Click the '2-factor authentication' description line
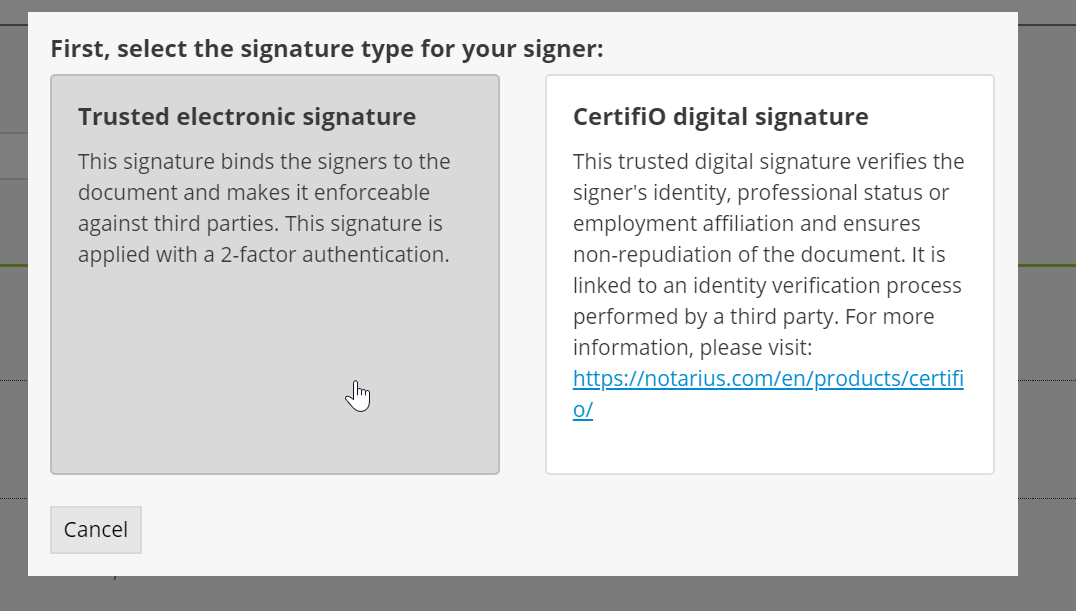The image size is (1076, 611). (x=263, y=254)
